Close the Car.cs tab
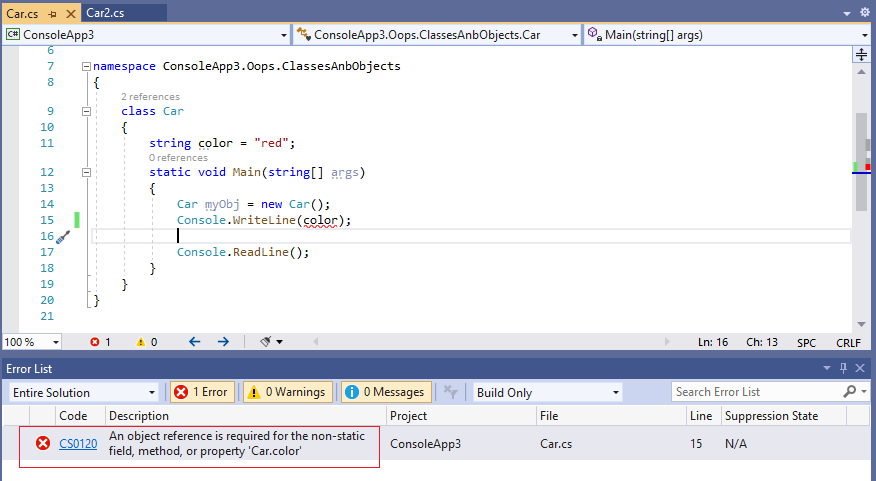Screen dimensions: 876x481 [70, 13]
